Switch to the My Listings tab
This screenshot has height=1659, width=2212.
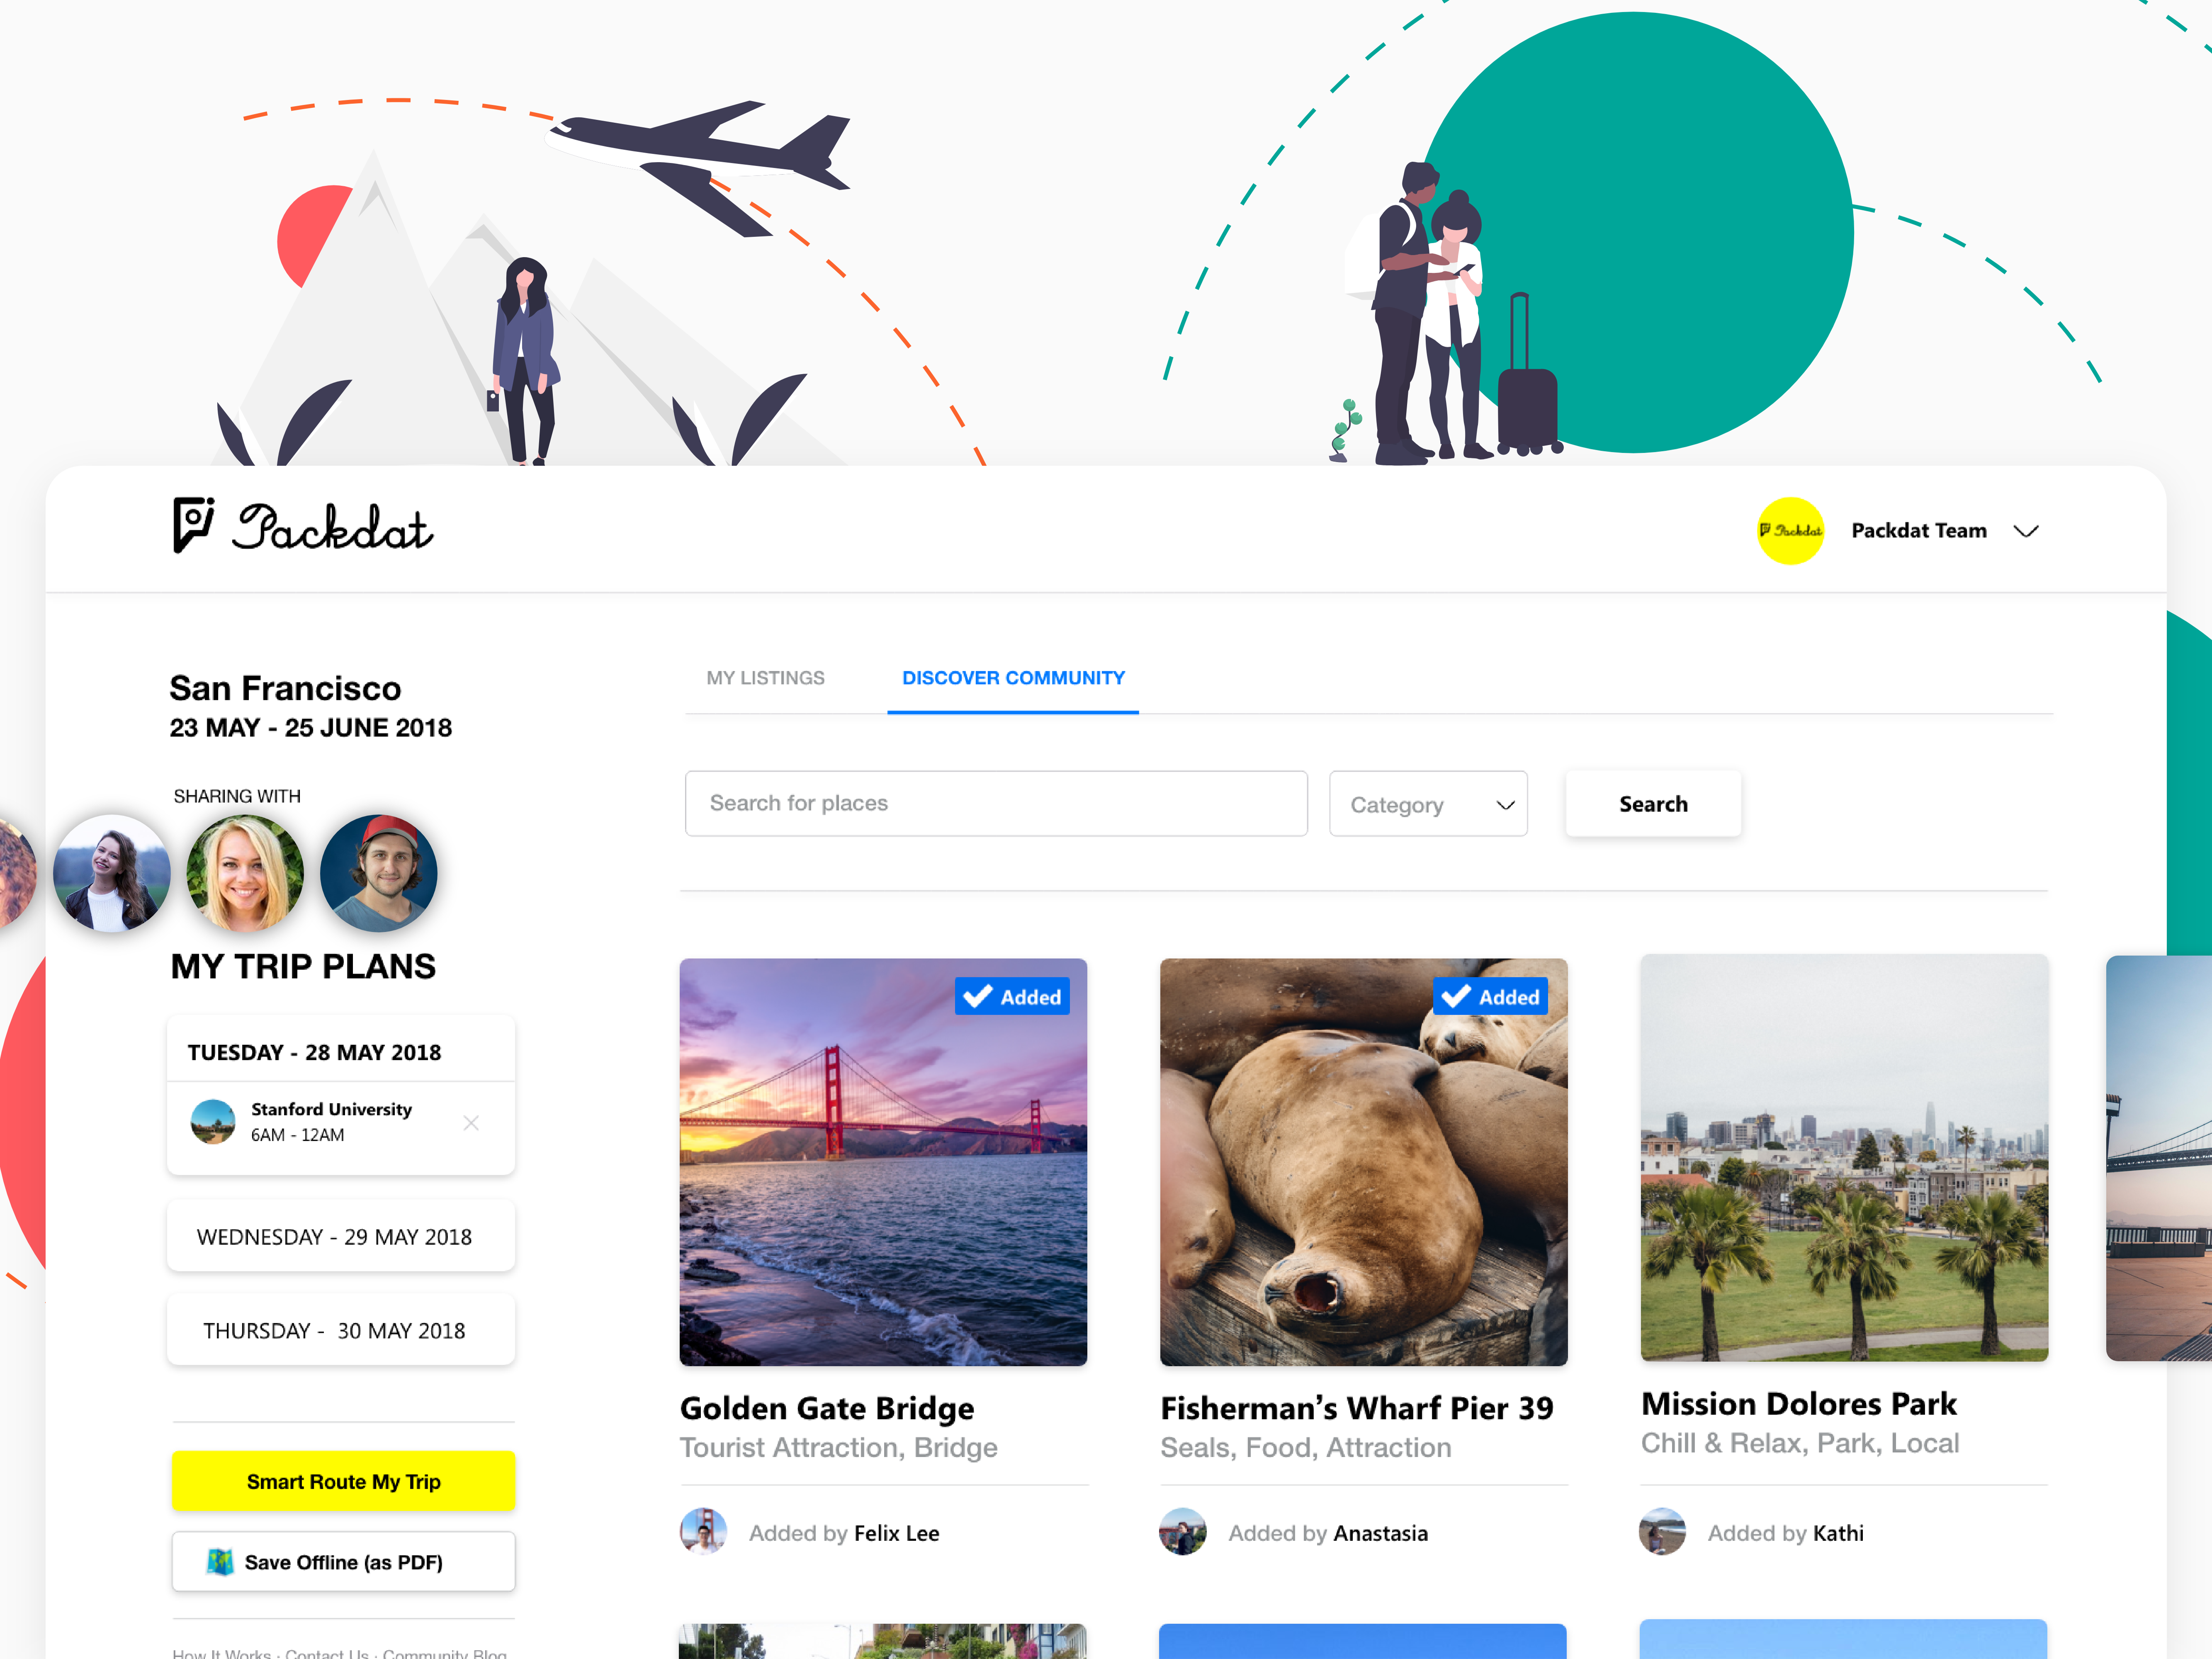pyautogui.click(x=765, y=678)
